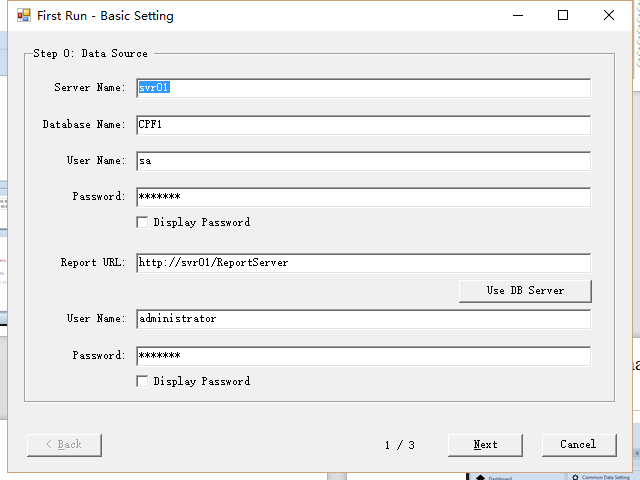Select the database User Name field containing sa
This screenshot has width=640, height=480.
pyautogui.click(x=364, y=161)
